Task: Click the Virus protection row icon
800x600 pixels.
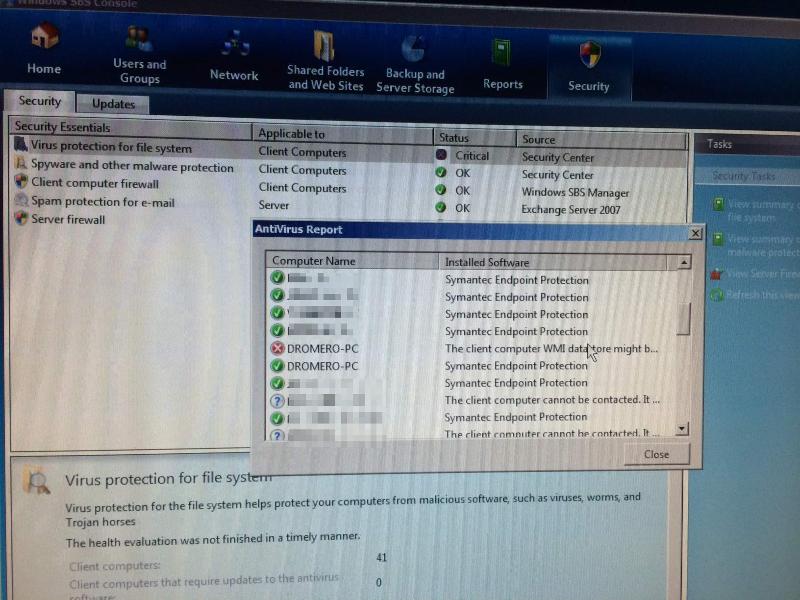Action: (20, 145)
